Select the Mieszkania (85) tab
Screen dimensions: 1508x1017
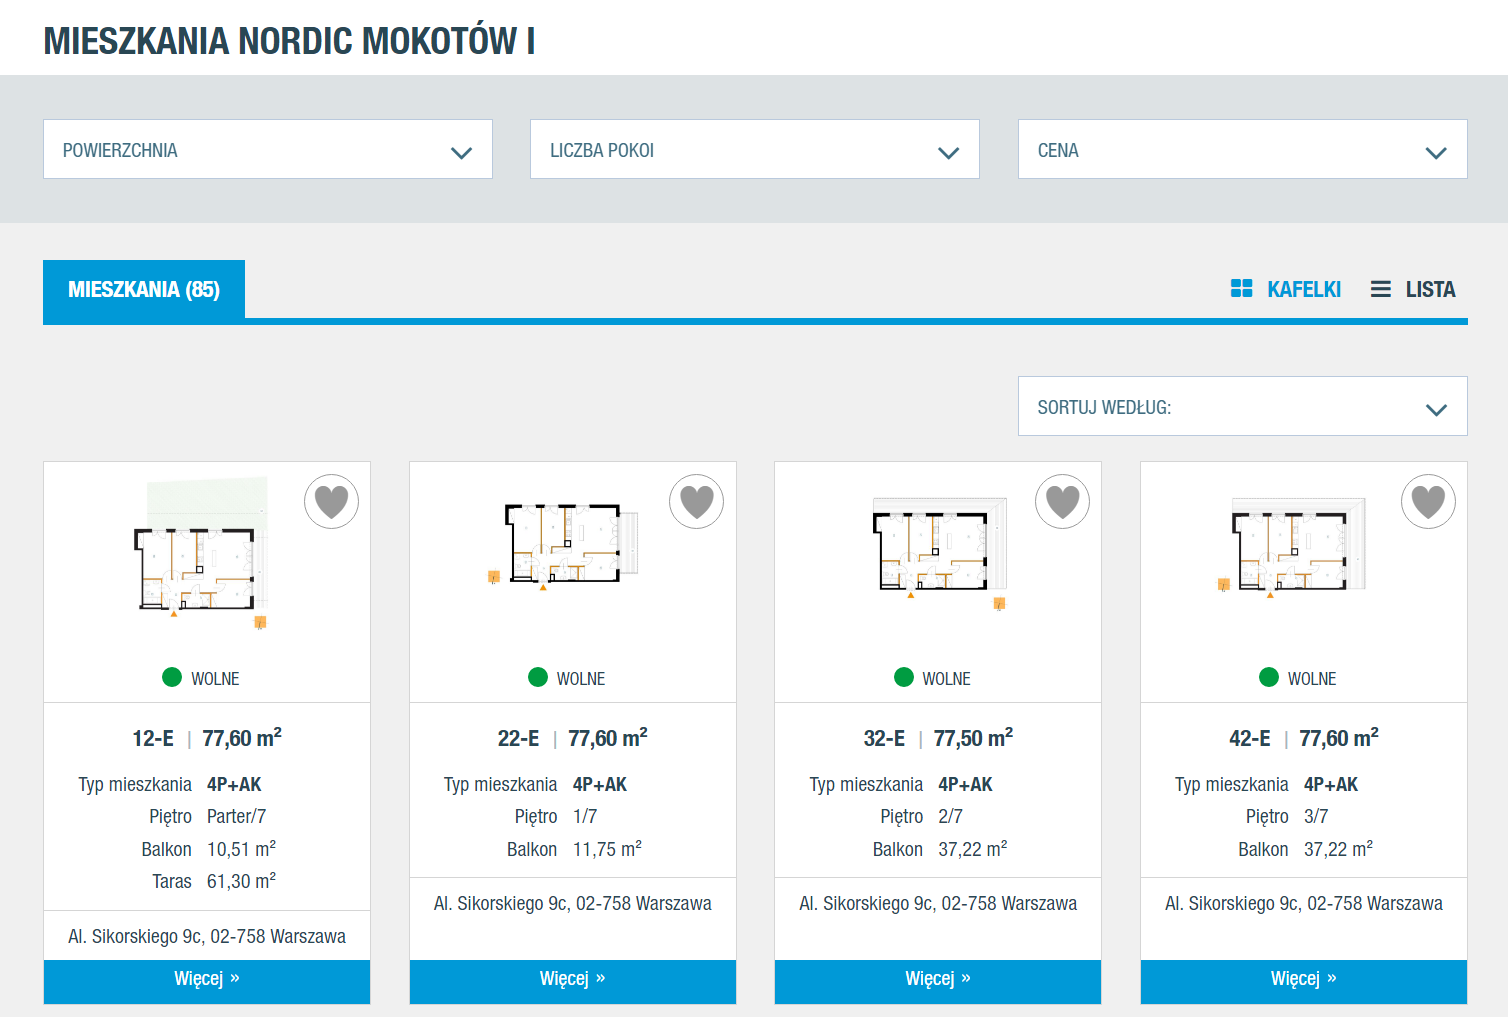tap(144, 290)
